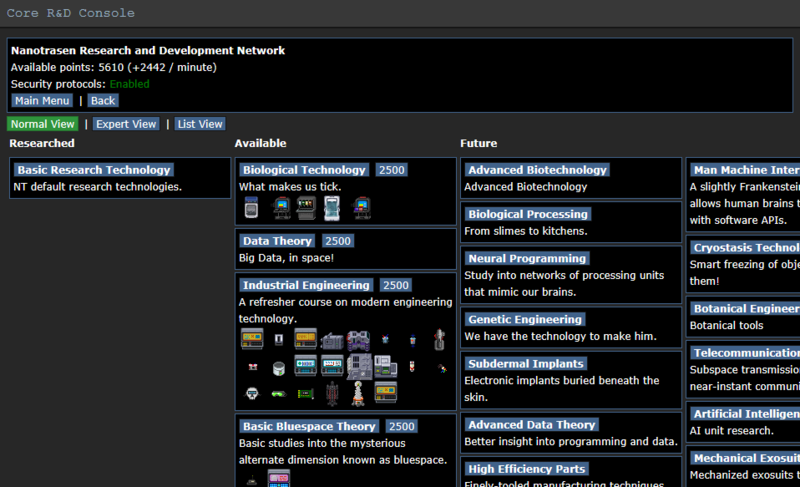
Task: Return to the Main Menu
Action: tap(42, 100)
